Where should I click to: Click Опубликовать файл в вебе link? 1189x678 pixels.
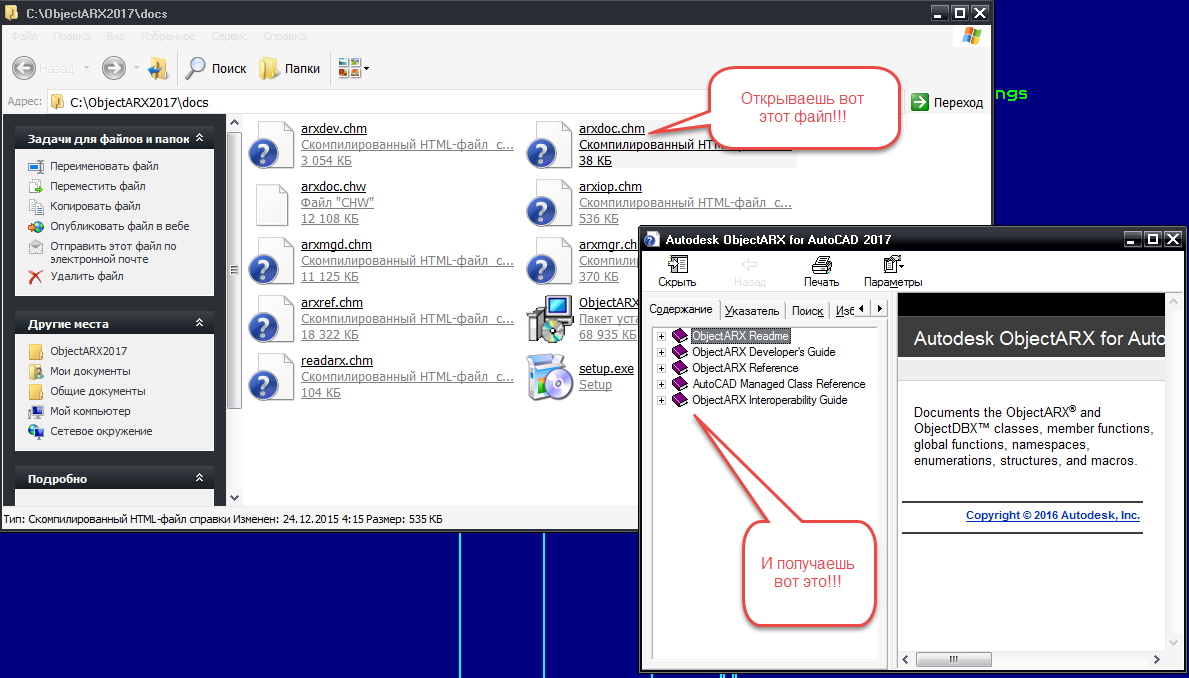(x=120, y=226)
